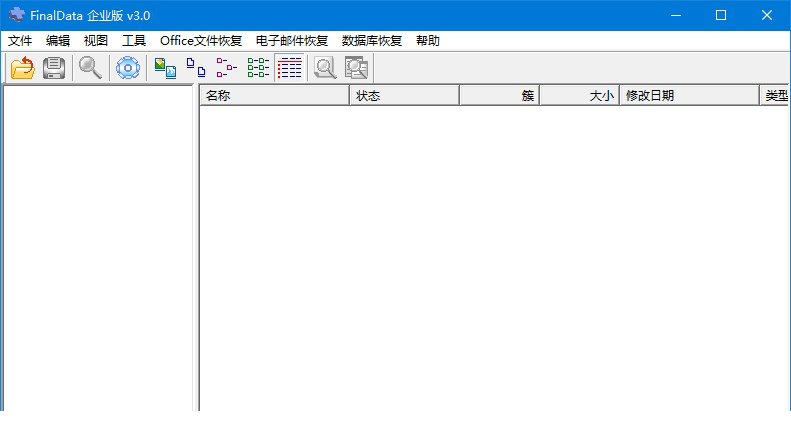The width and height of the screenshot is (791, 427).
Task: Click the FinalData app icon in the title bar
Action: (17, 15)
